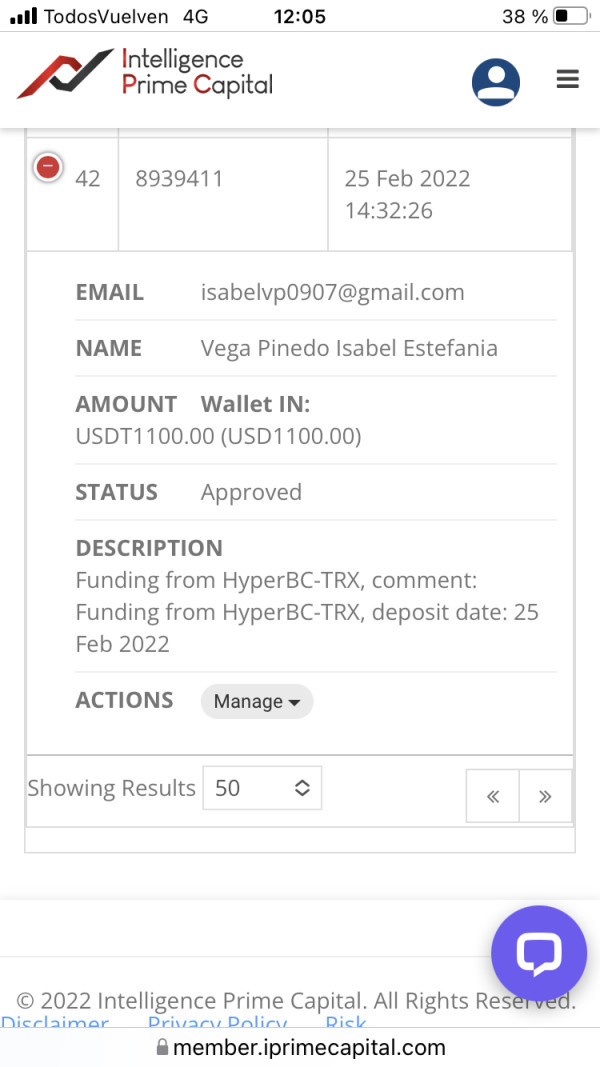Tap the Approved status value
Image resolution: width=600 pixels, height=1067 pixels.
click(251, 492)
